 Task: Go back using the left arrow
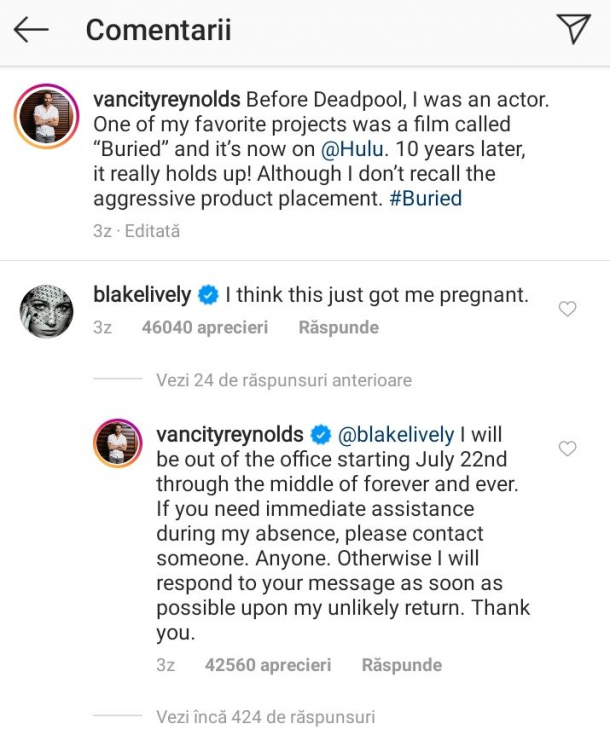pyautogui.click(x=31, y=30)
